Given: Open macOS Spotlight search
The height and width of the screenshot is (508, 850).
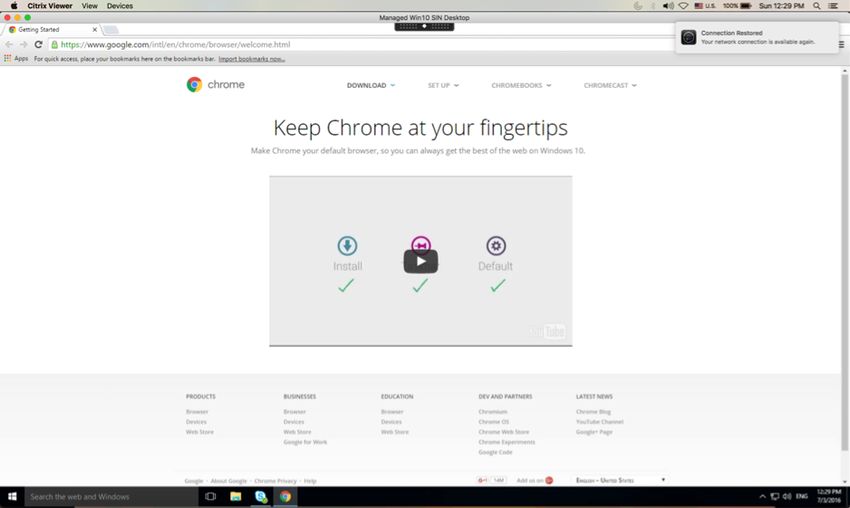Looking at the screenshot, I should [x=816, y=6].
